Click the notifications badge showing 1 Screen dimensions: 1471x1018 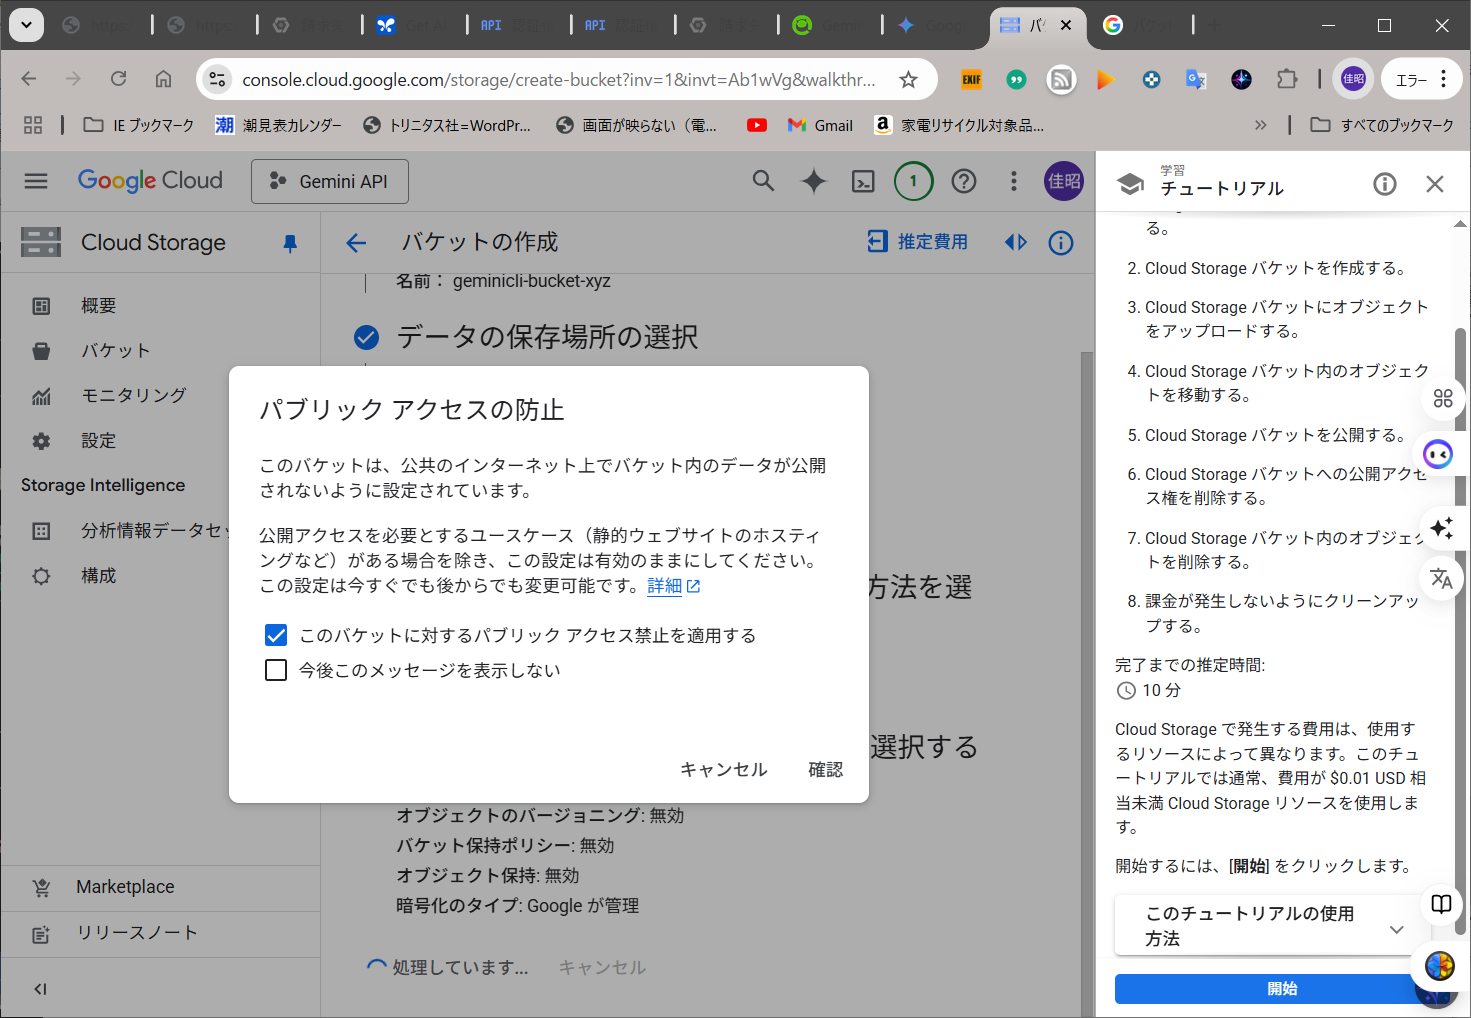[913, 181]
